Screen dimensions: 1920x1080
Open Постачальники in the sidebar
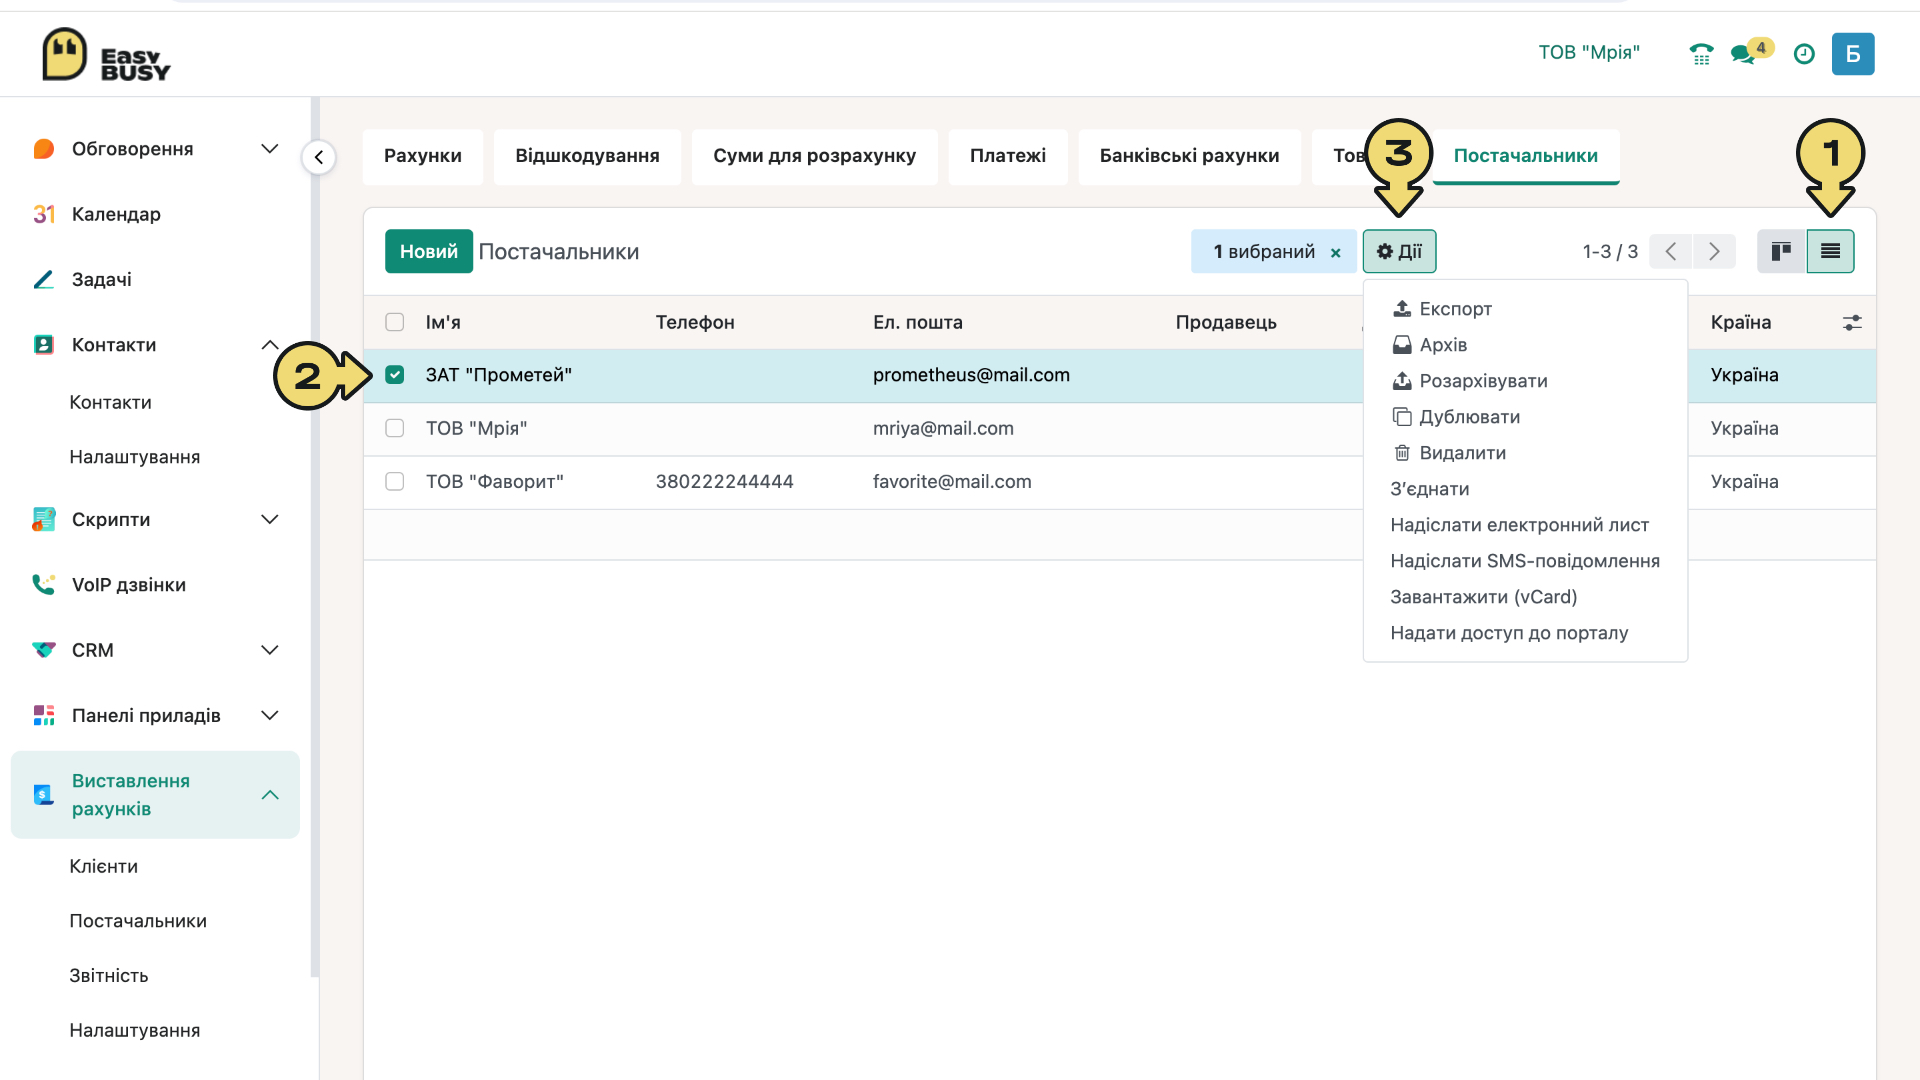(138, 921)
